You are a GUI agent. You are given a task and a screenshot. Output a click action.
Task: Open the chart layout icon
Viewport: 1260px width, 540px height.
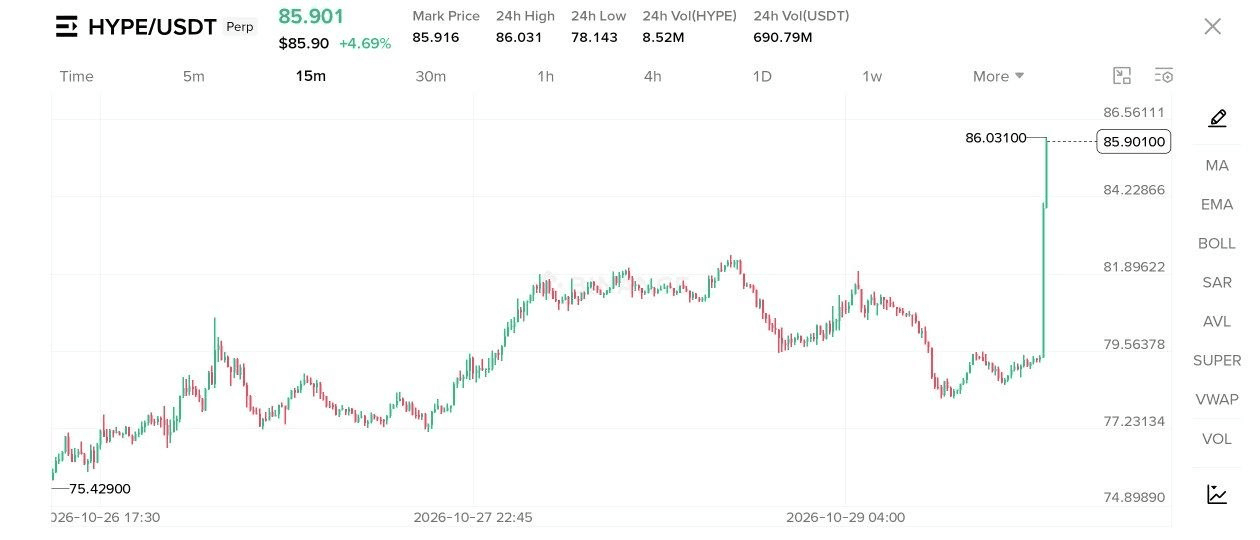coord(1122,76)
